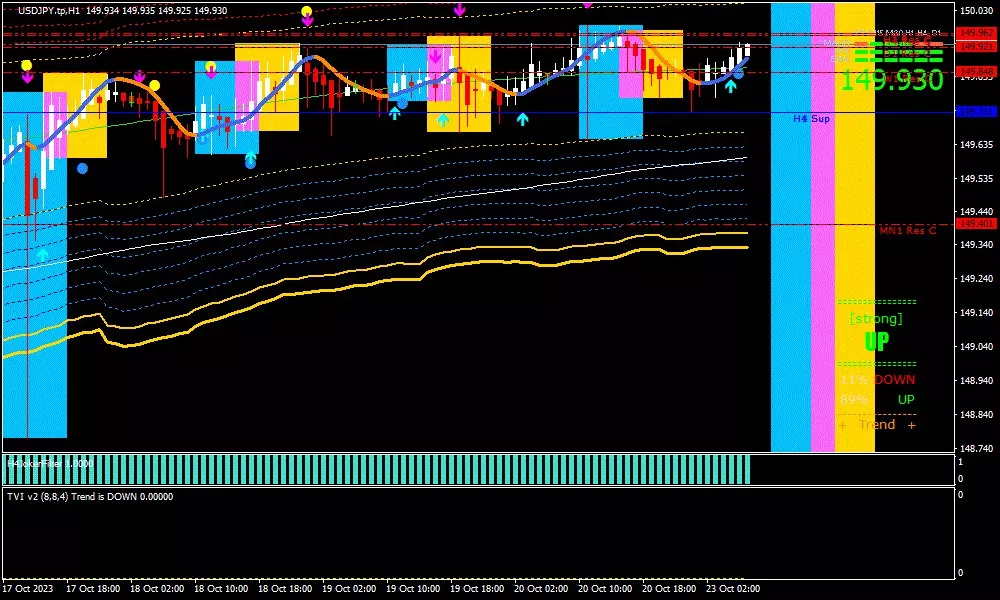Click the 149.340 price axis label
Screen dimensions: 1000x600
pos(976,245)
